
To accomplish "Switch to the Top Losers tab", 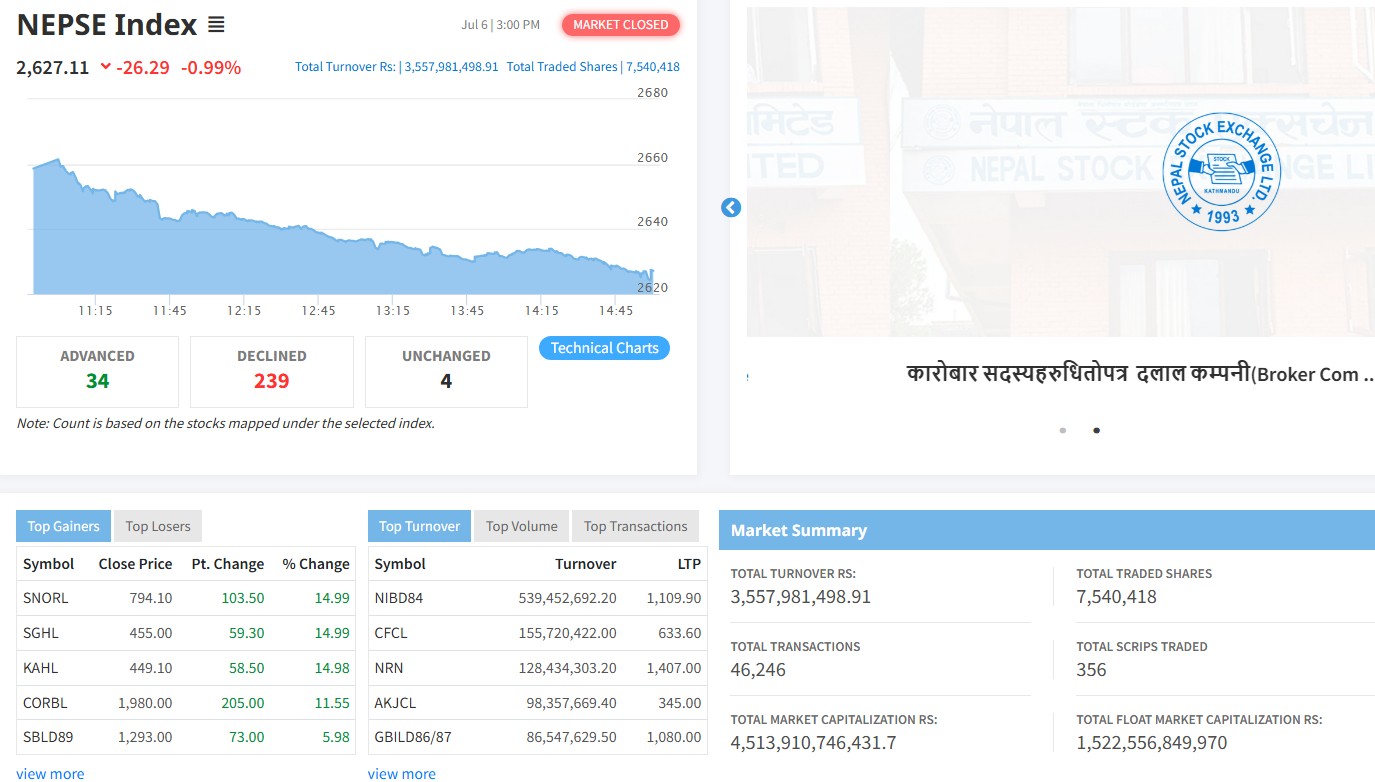I will tap(158, 526).
